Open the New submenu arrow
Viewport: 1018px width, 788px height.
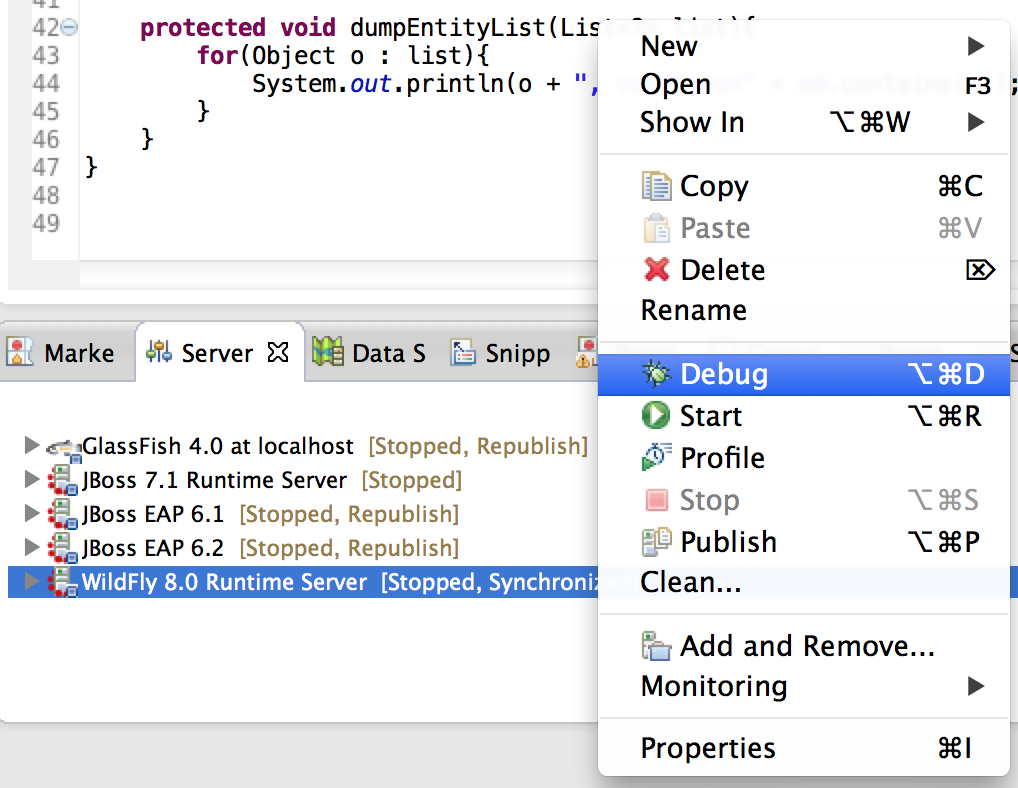(x=976, y=46)
